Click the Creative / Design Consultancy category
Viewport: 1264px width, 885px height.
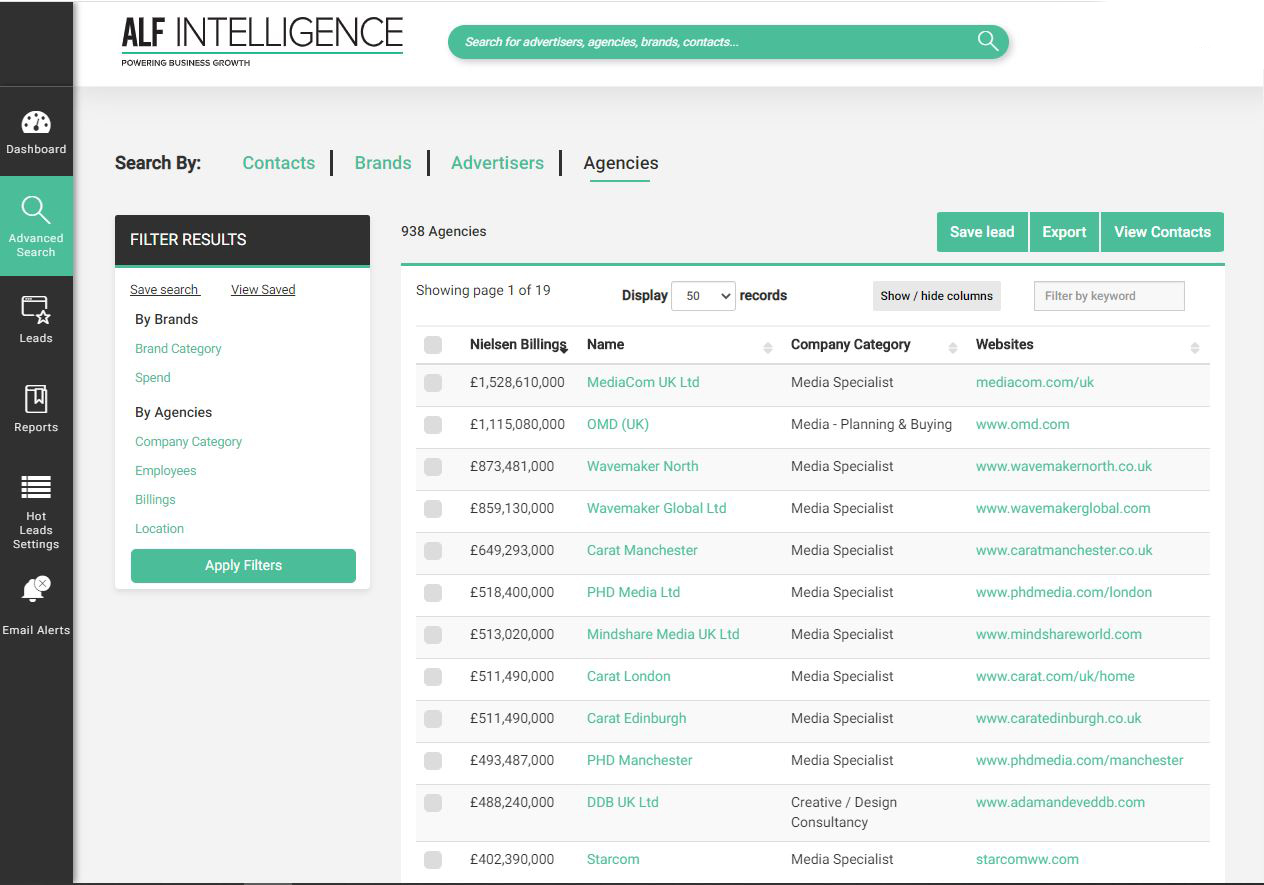(x=844, y=813)
